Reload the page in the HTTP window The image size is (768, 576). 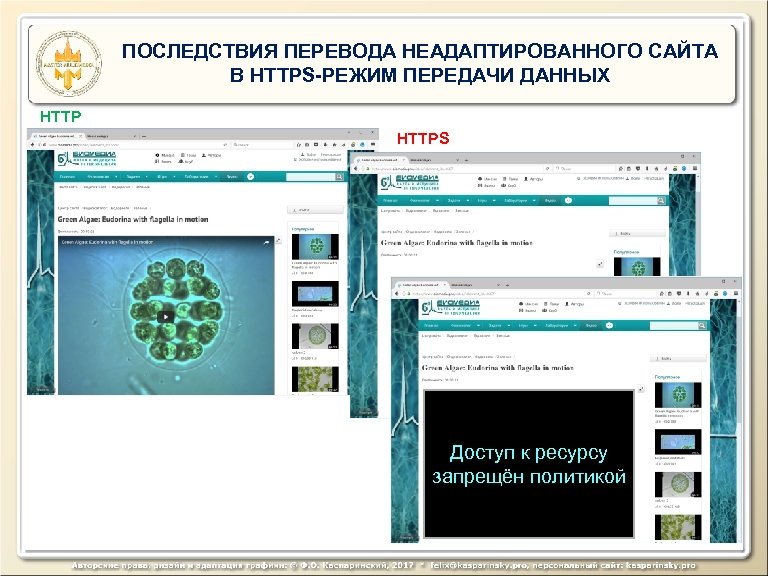[x=225, y=144]
